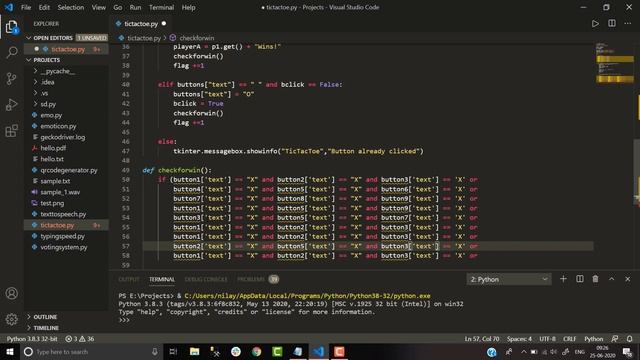
Task: Change indentation via Spaces: 4
Action: tap(519, 339)
